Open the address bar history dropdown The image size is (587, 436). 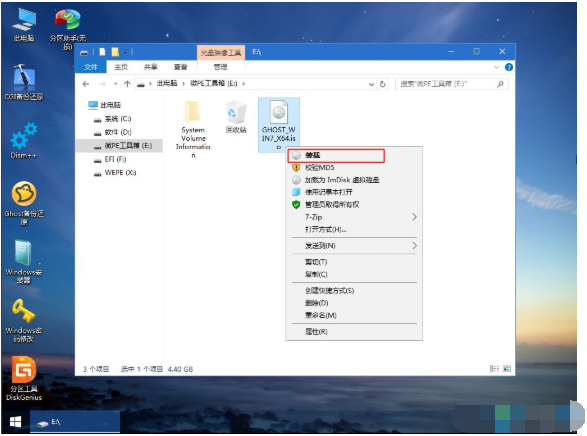(x=371, y=84)
